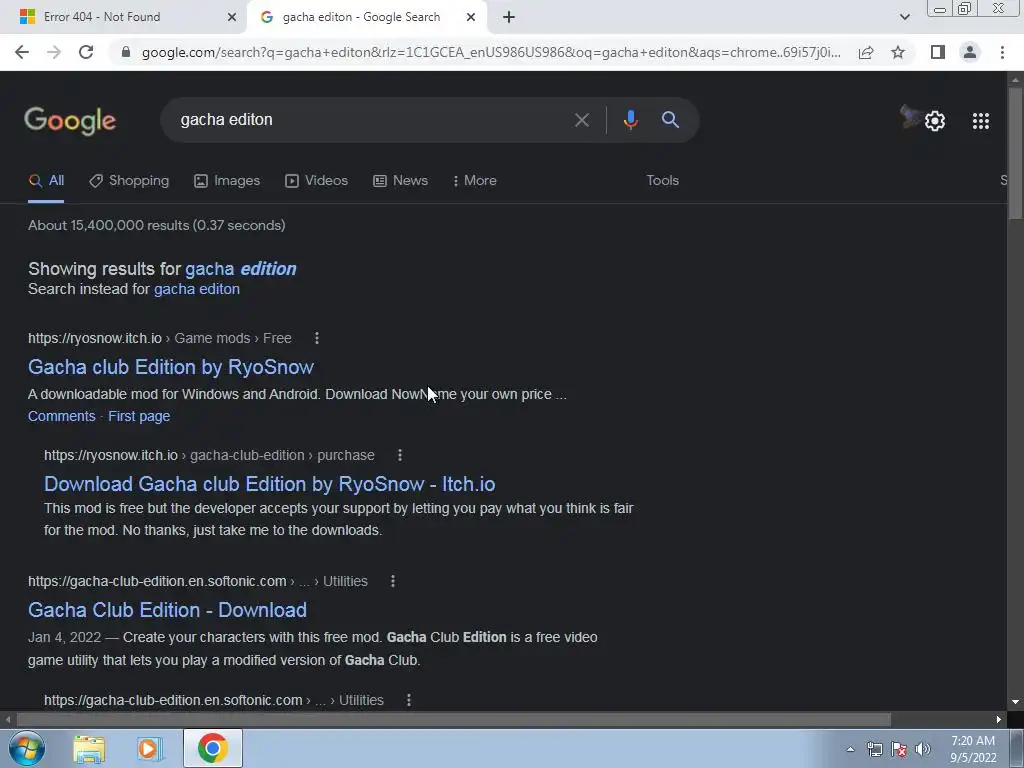Switch to Error 404 - Not Found tab
The width and height of the screenshot is (1024, 768).
coord(121,17)
